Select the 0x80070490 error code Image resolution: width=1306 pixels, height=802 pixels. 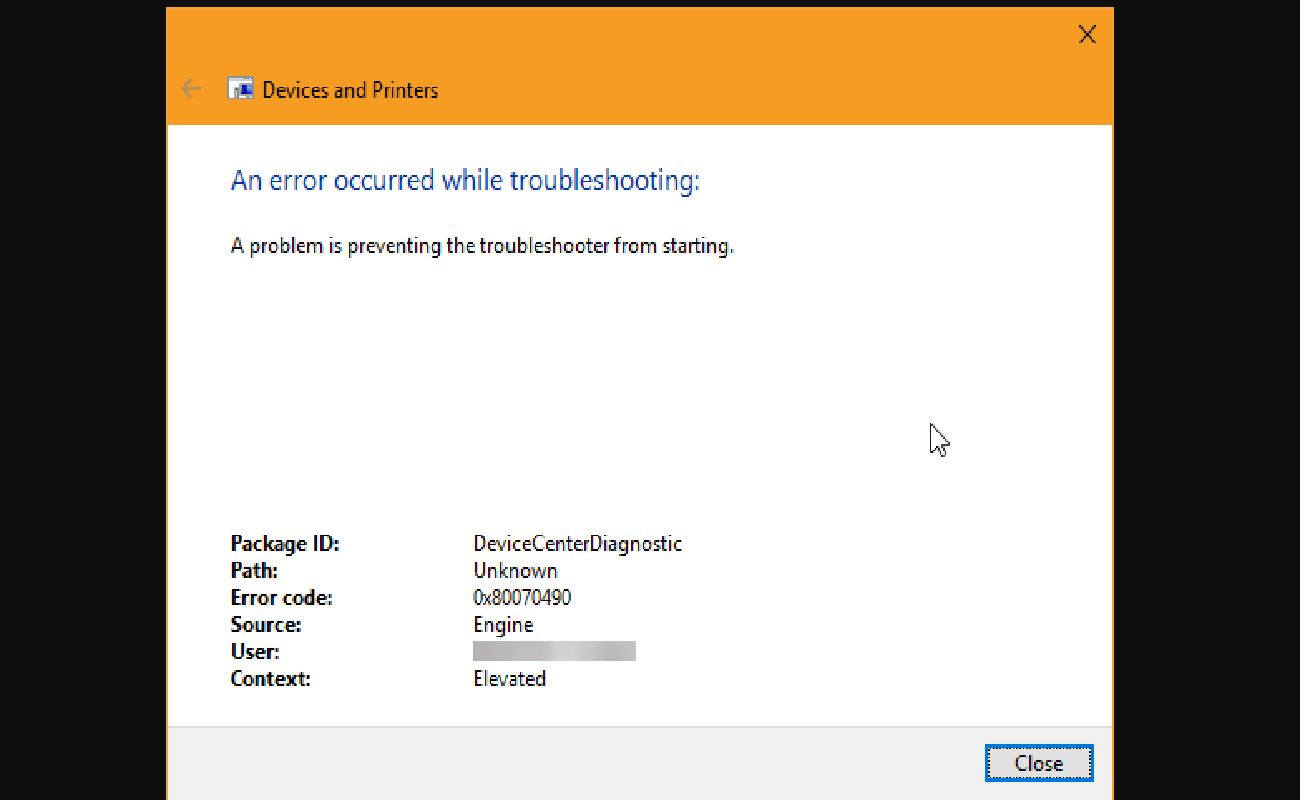[522, 597]
